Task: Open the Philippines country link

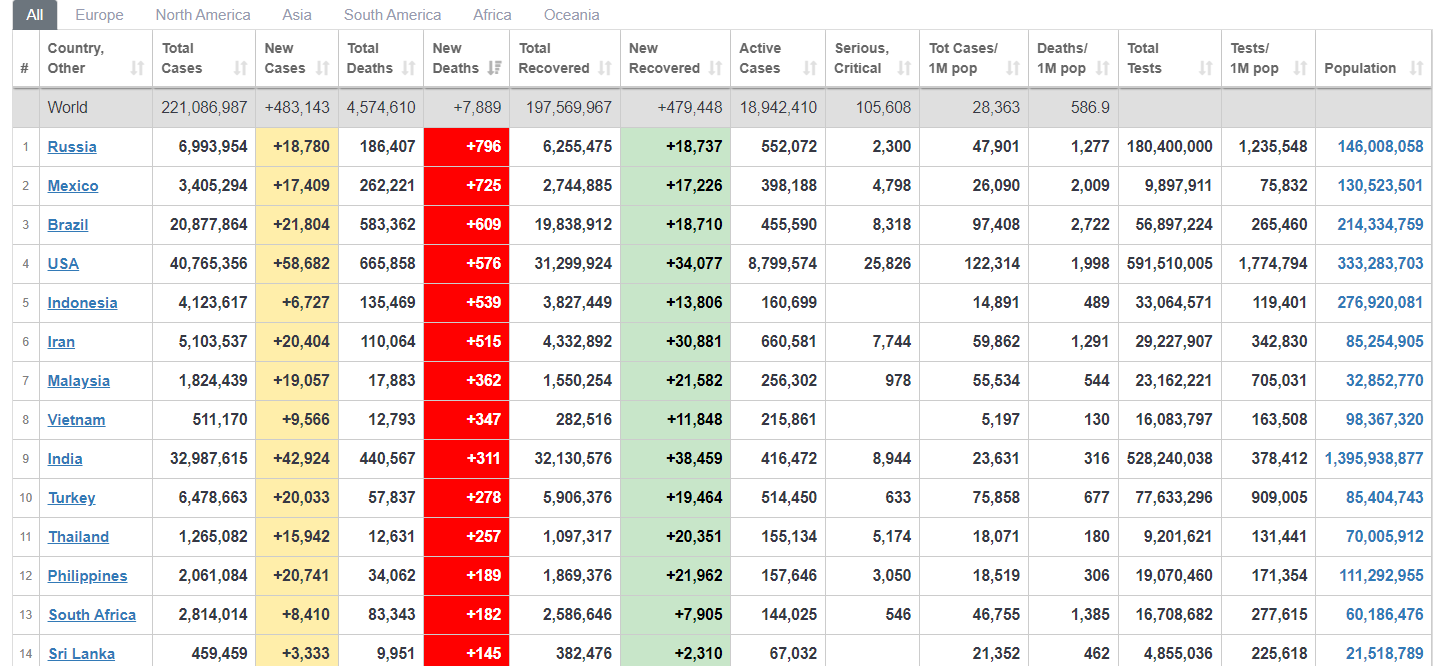Action: pos(88,576)
